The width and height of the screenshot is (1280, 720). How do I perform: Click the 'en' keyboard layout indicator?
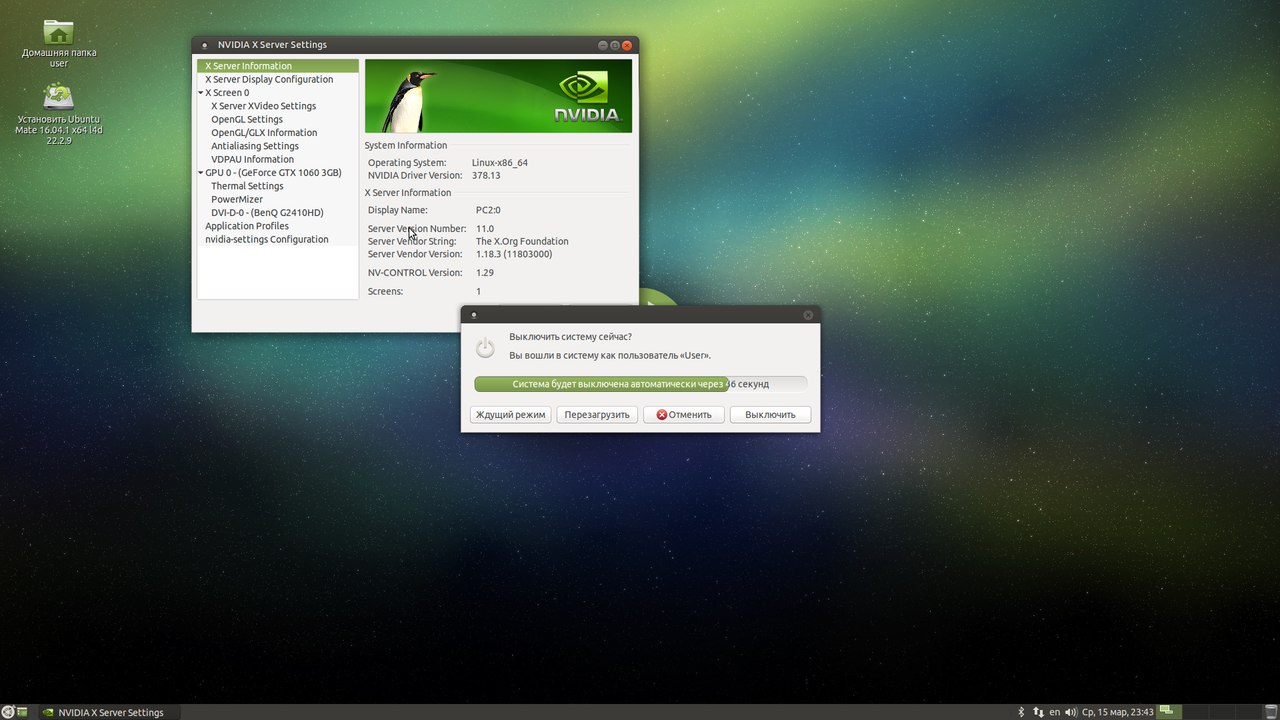[1054, 712]
